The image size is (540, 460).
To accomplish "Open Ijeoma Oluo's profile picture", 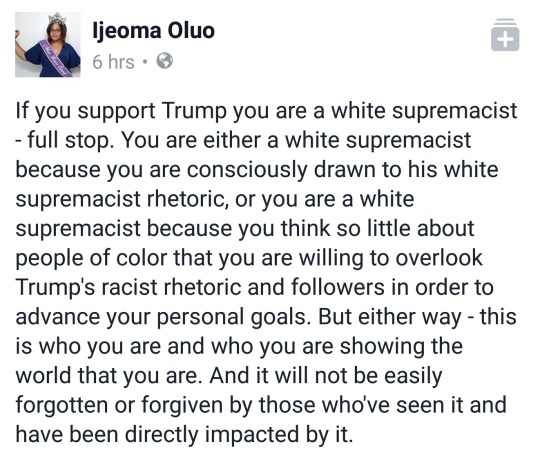I will tap(48, 44).
